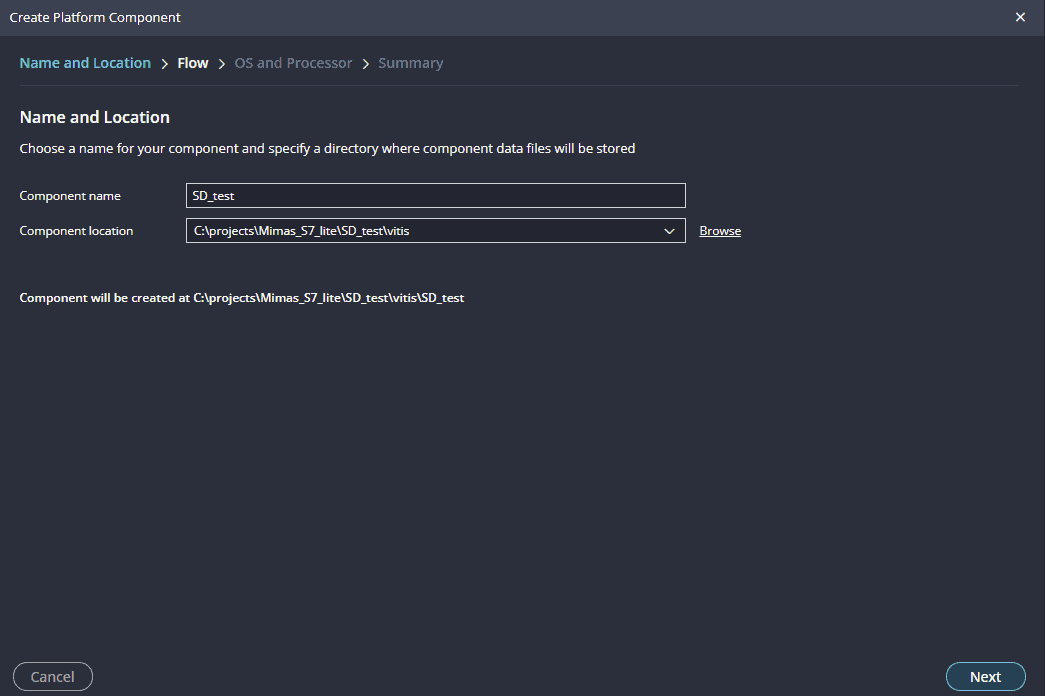
Task: Click the "Component will be created at" message
Action: [x=242, y=298]
